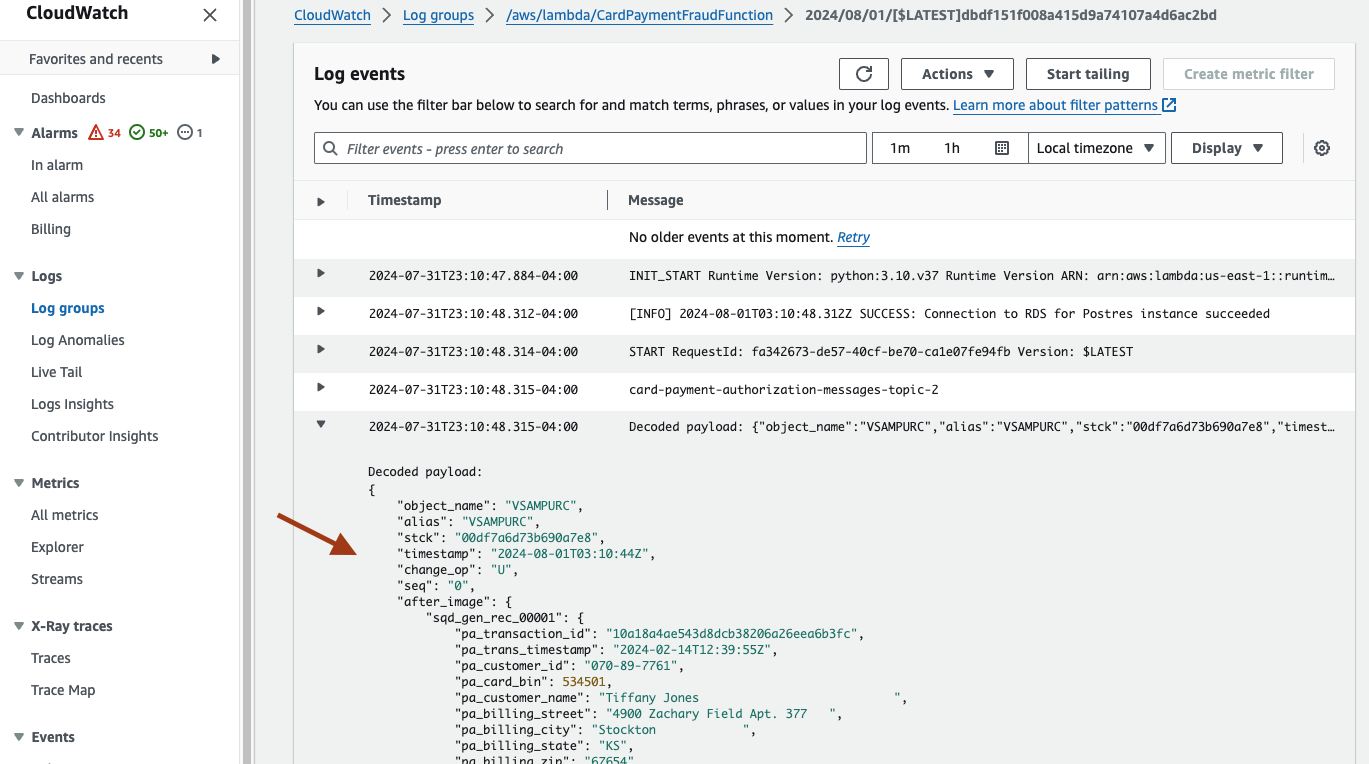1369x764 pixels.
Task: Select the 1h time range
Action: [952, 148]
